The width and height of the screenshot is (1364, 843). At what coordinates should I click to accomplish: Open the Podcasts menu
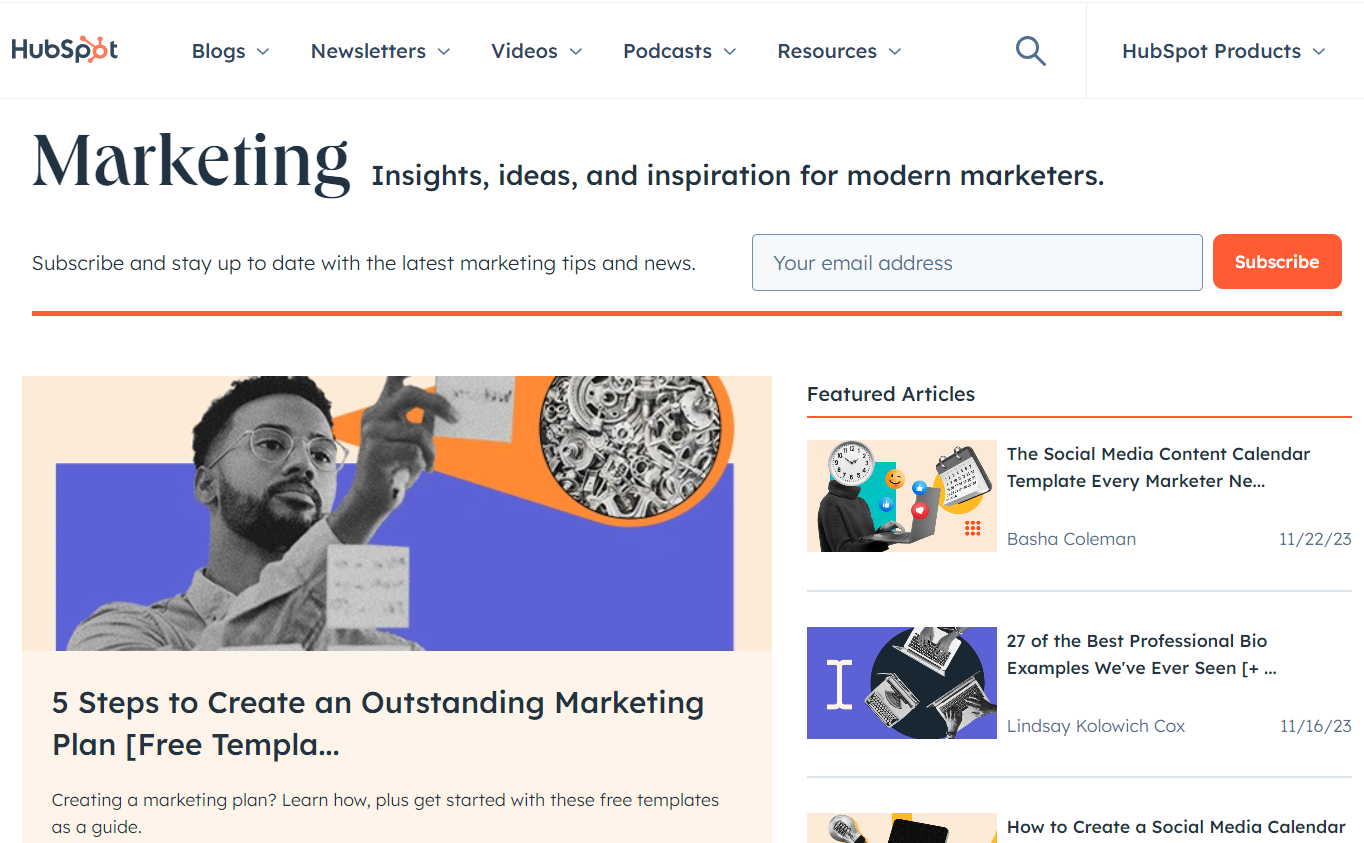click(679, 51)
